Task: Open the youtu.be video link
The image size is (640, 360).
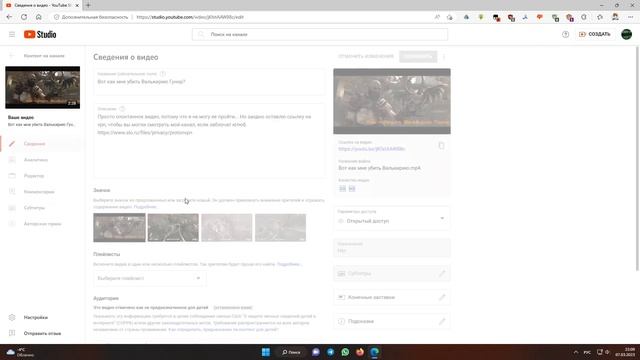Action: [371, 149]
